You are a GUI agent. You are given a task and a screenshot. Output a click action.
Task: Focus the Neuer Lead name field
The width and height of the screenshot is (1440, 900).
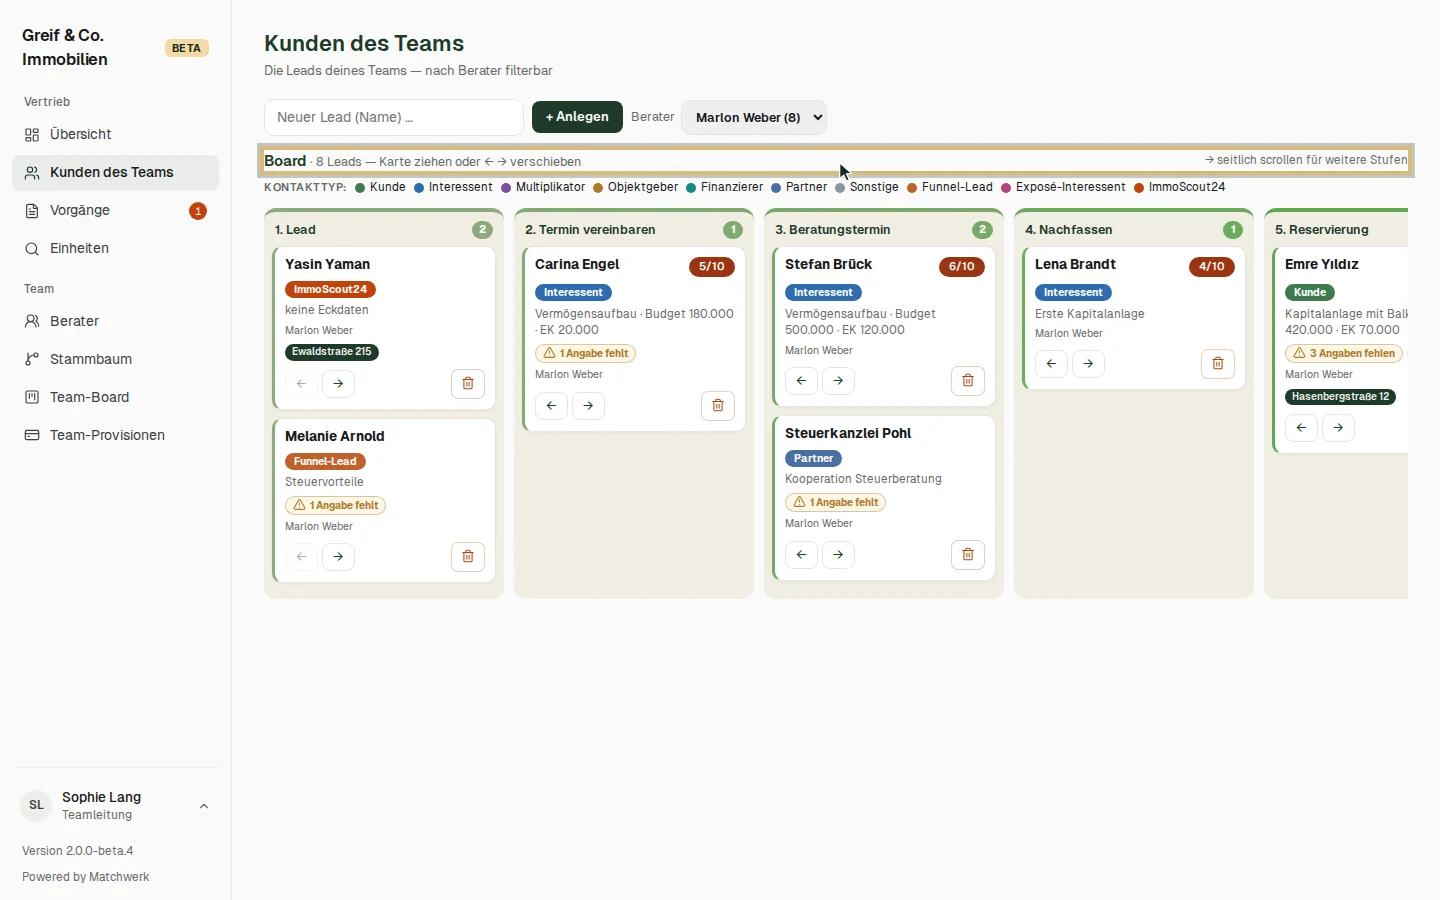click(x=394, y=117)
